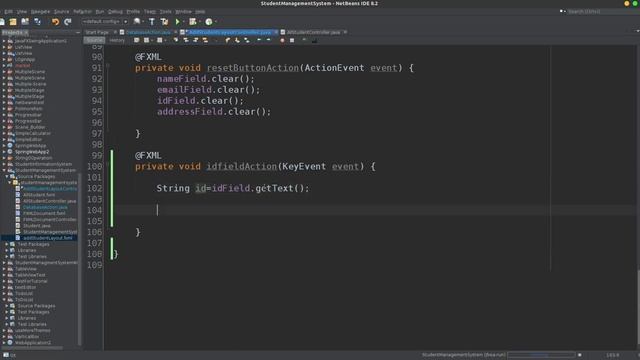Select Student.java in the project tree
The height and width of the screenshot is (360, 640).
[x=36, y=225]
